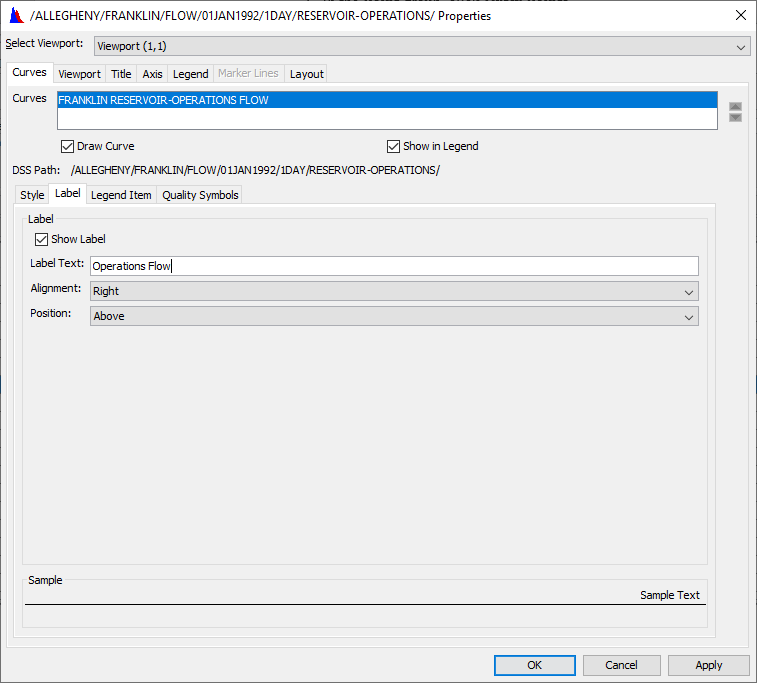This screenshot has height=683, width=757.
Task: Switch to the Viewport tab
Action: [79, 74]
